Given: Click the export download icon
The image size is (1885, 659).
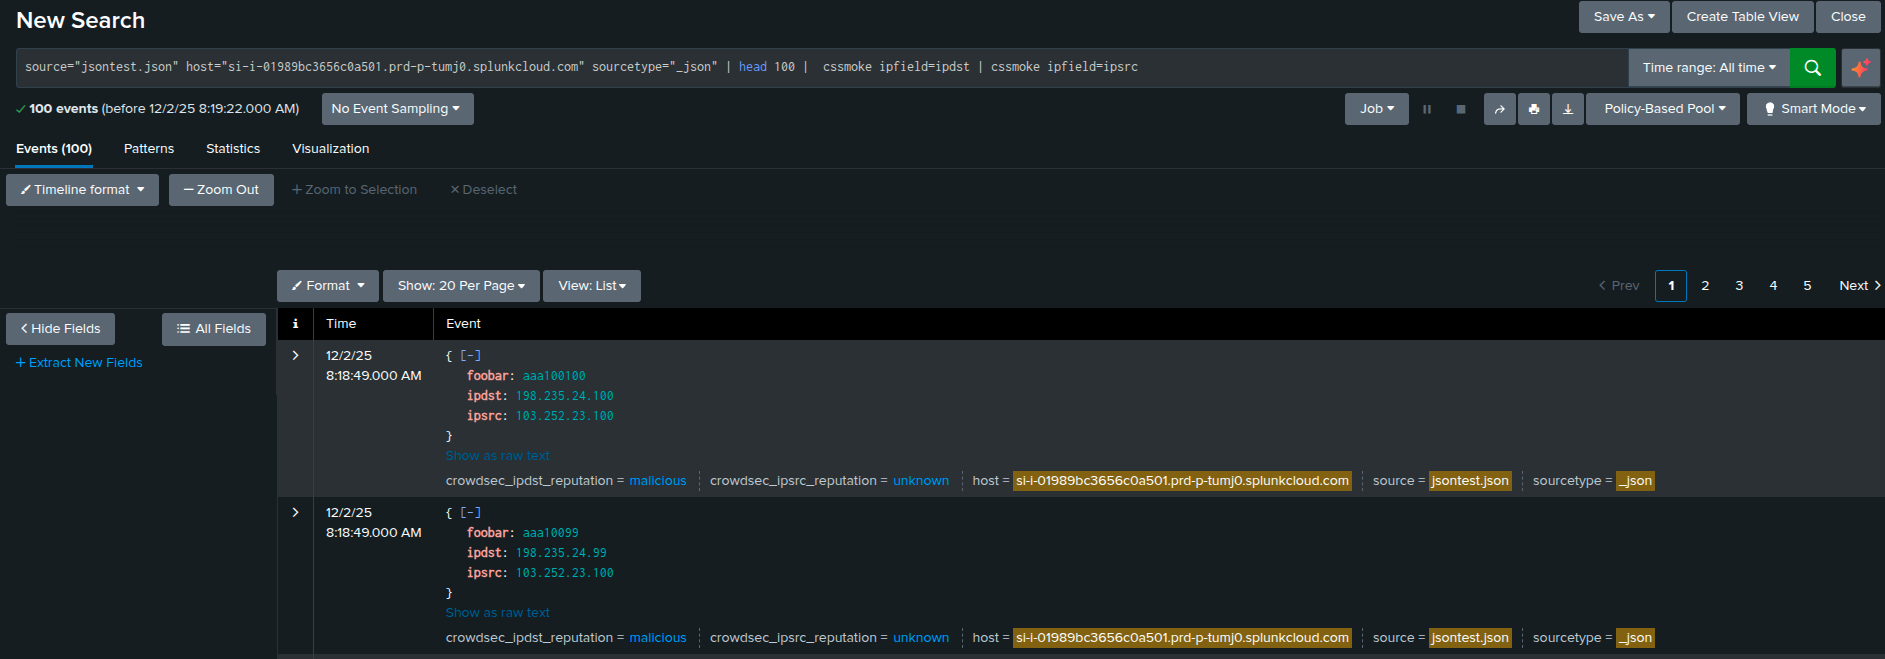Looking at the screenshot, I should pyautogui.click(x=1567, y=109).
